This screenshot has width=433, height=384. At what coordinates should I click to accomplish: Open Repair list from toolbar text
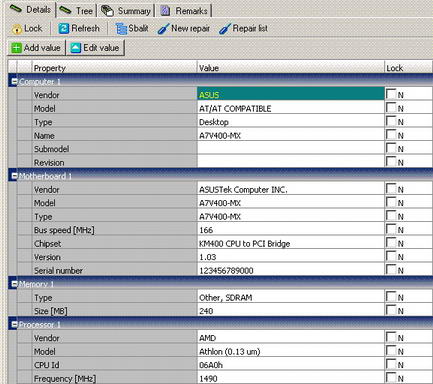point(250,28)
